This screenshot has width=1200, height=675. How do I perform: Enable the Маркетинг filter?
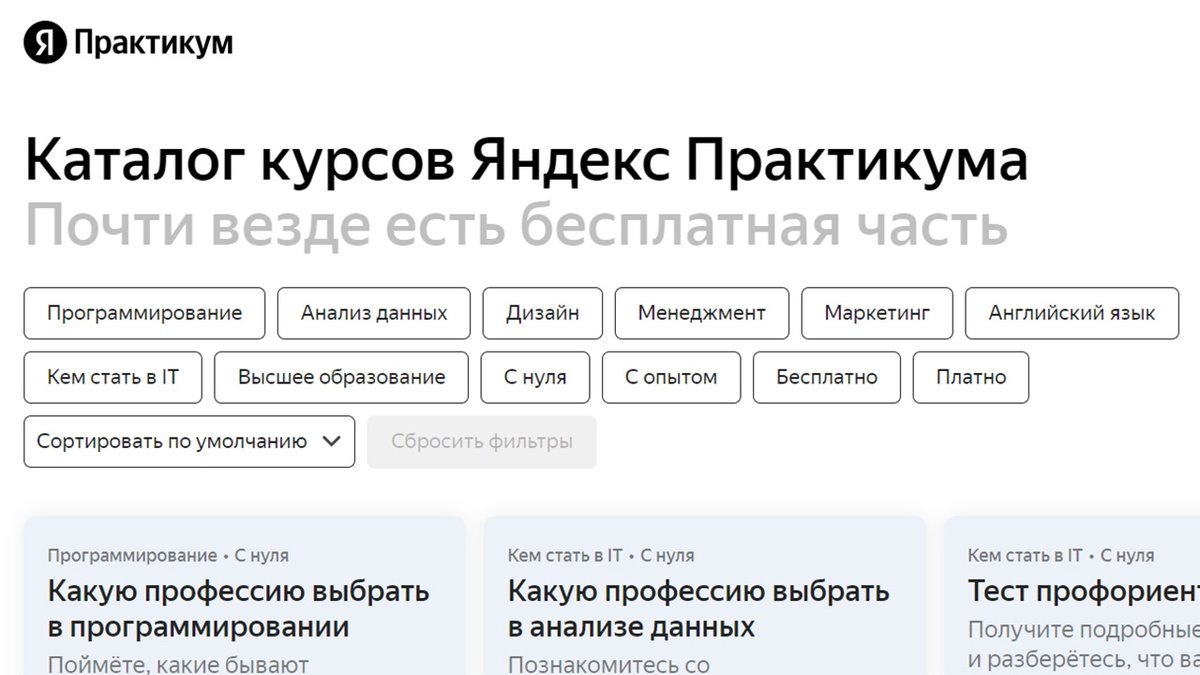(x=875, y=313)
